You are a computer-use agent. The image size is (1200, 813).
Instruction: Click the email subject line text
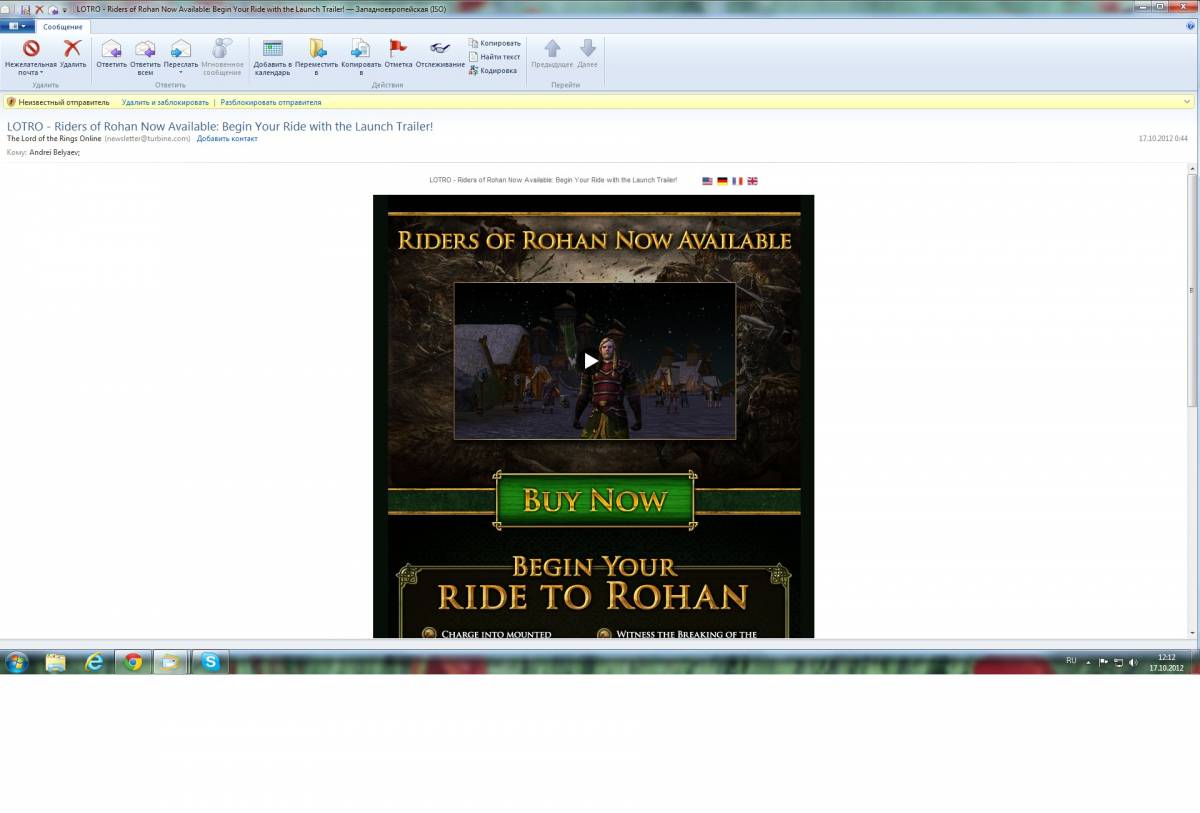[x=220, y=126]
